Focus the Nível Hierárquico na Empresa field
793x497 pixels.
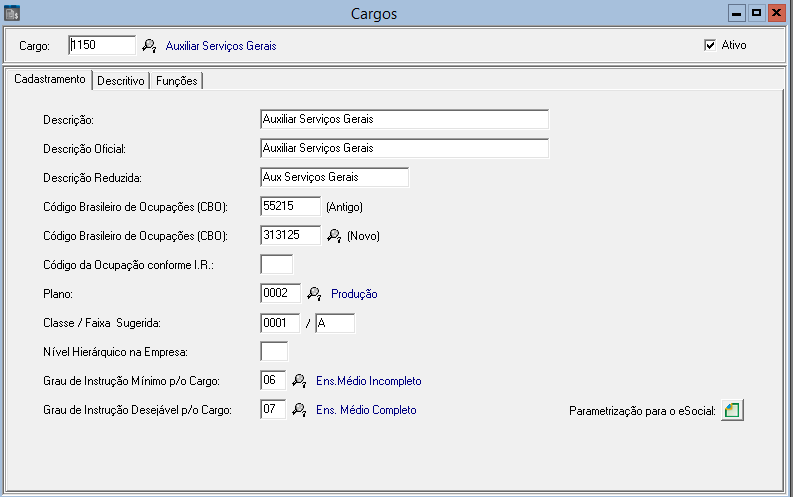[x=273, y=352]
